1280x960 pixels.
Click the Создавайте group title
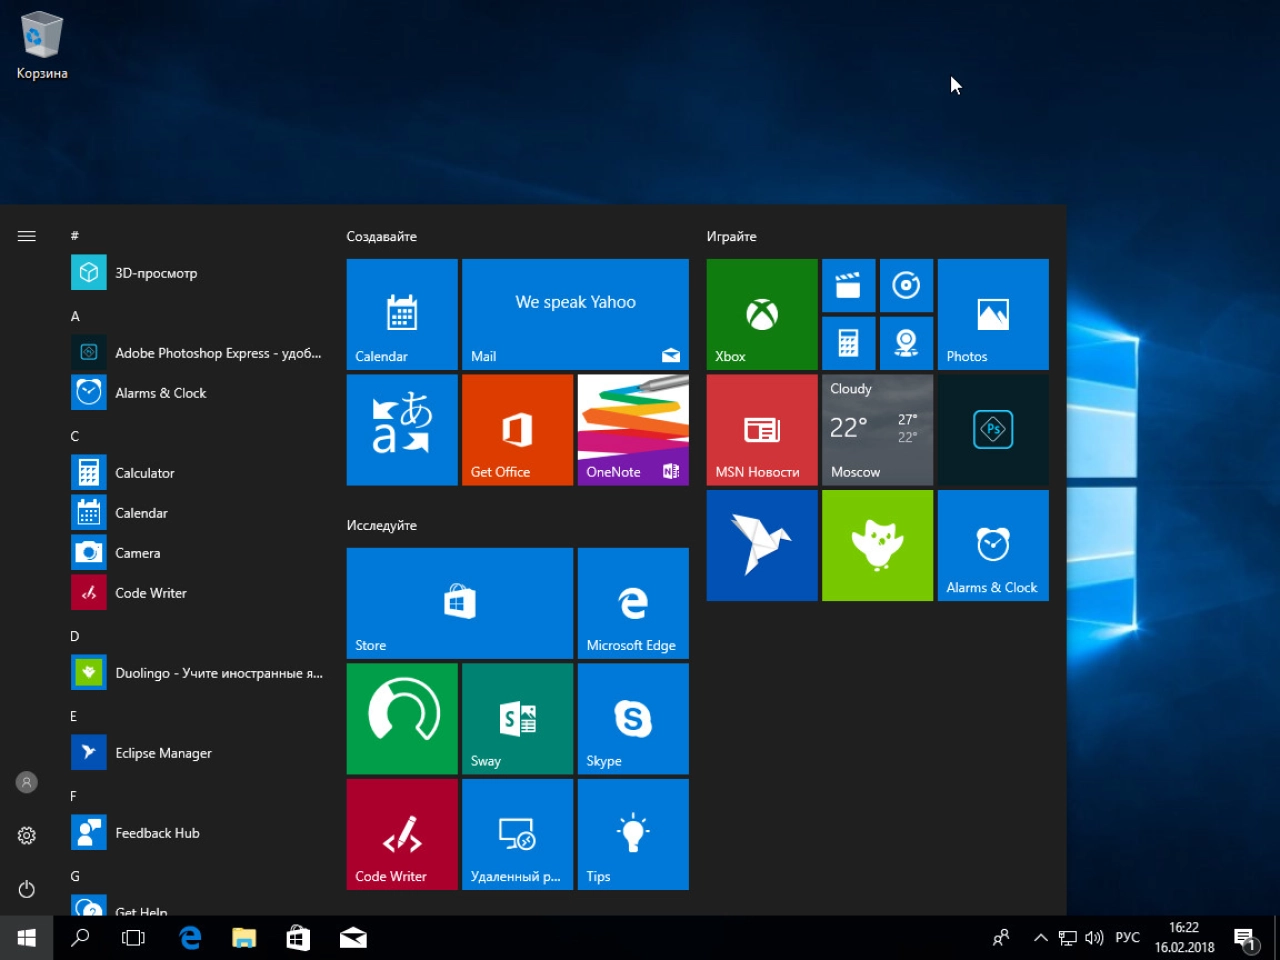point(381,237)
